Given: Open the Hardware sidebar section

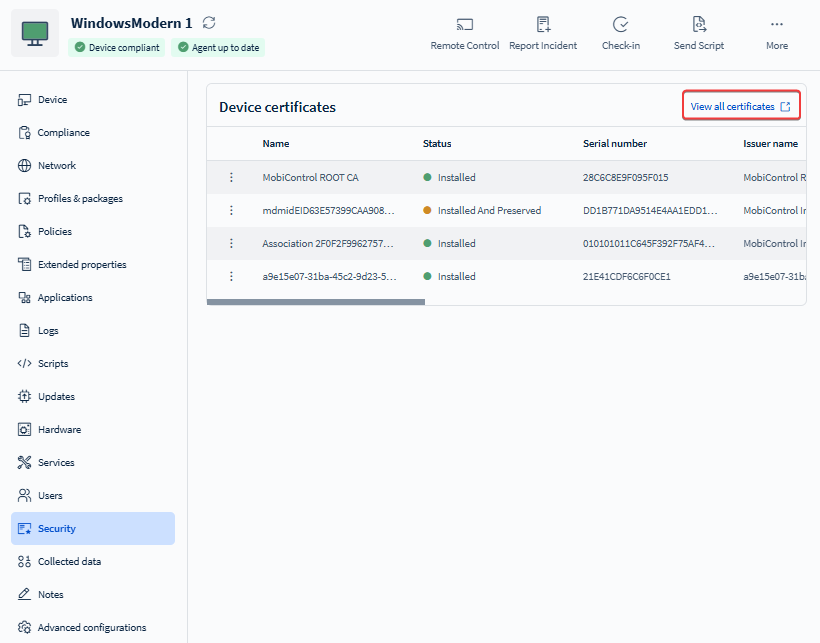Looking at the screenshot, I should click(59, 430).
